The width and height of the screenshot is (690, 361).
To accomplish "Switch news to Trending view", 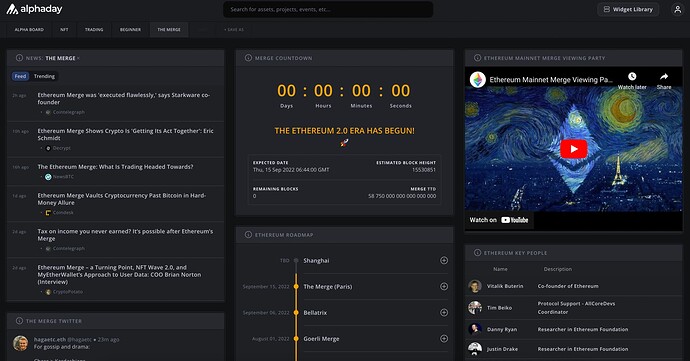I will [44, 76].
